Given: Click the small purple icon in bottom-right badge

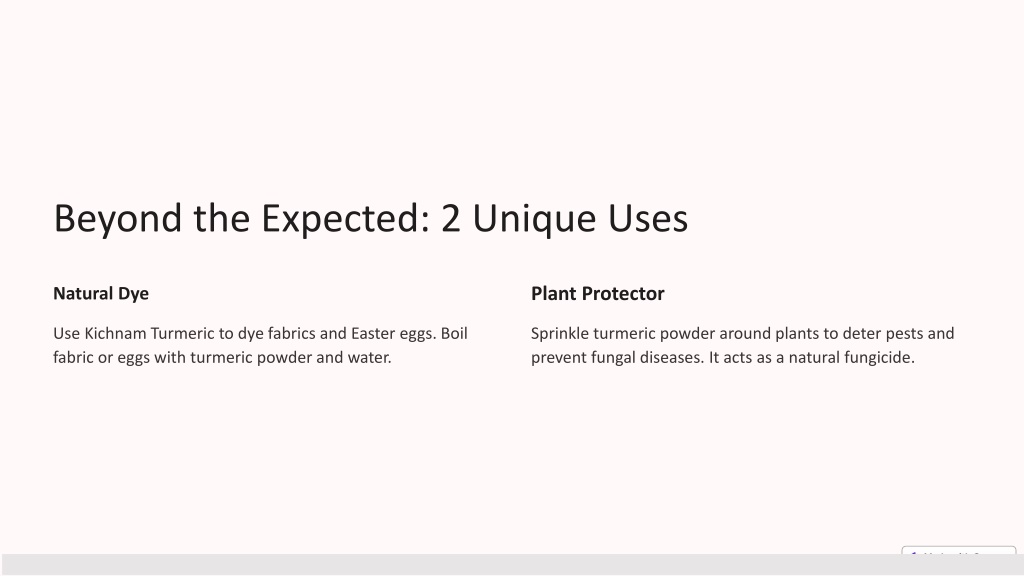Looking at the screenshot, I should point(913,552).
